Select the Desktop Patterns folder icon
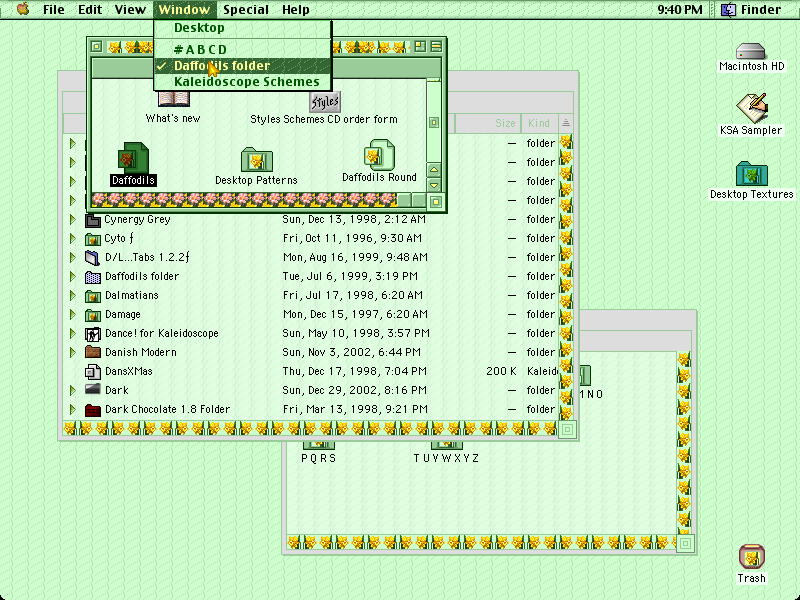Viewport: 800px width, 600px height. tap(257, 160)
